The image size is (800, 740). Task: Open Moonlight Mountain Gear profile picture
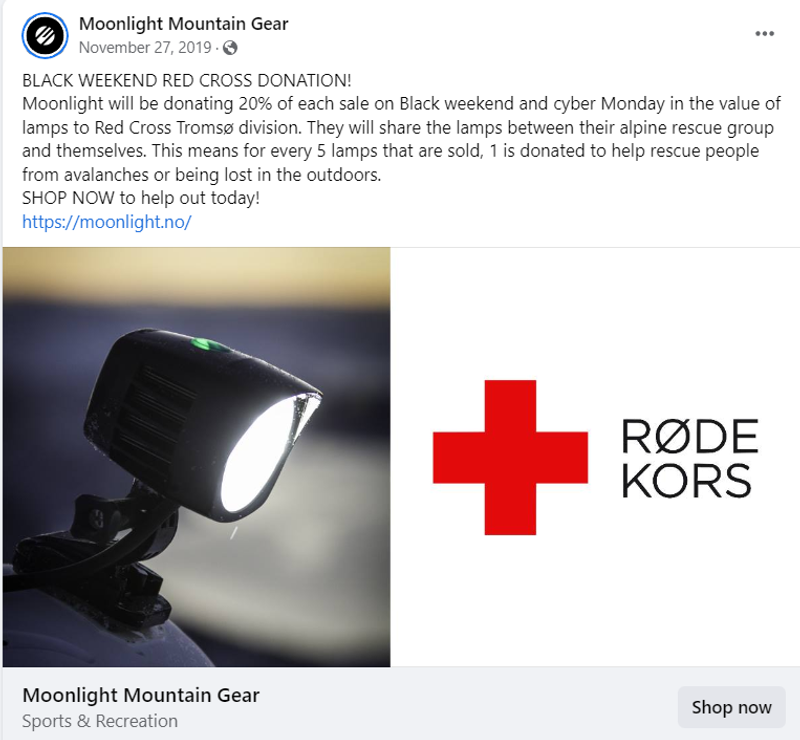[x=45, y=36]
